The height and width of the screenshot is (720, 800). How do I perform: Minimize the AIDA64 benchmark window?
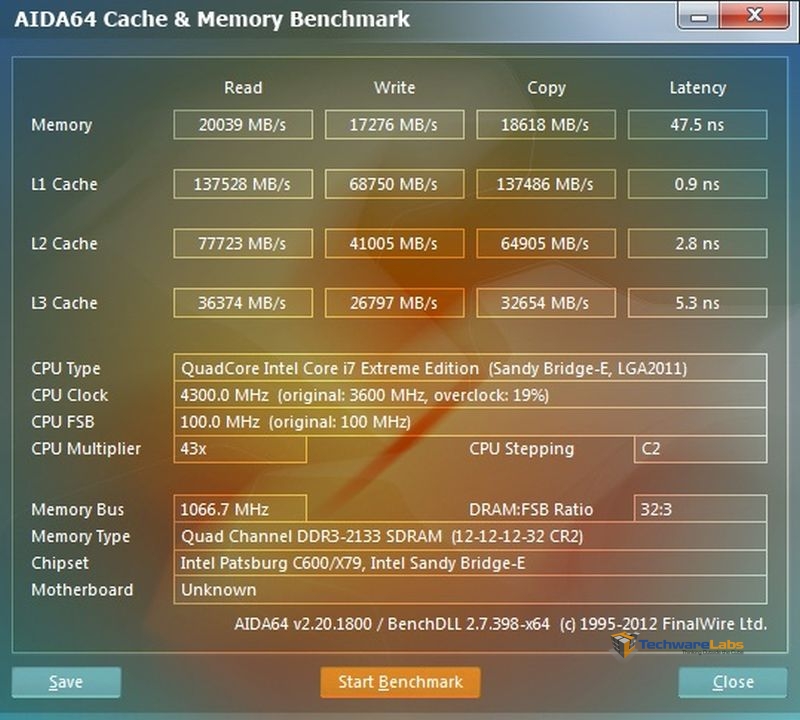click(699, 16)
